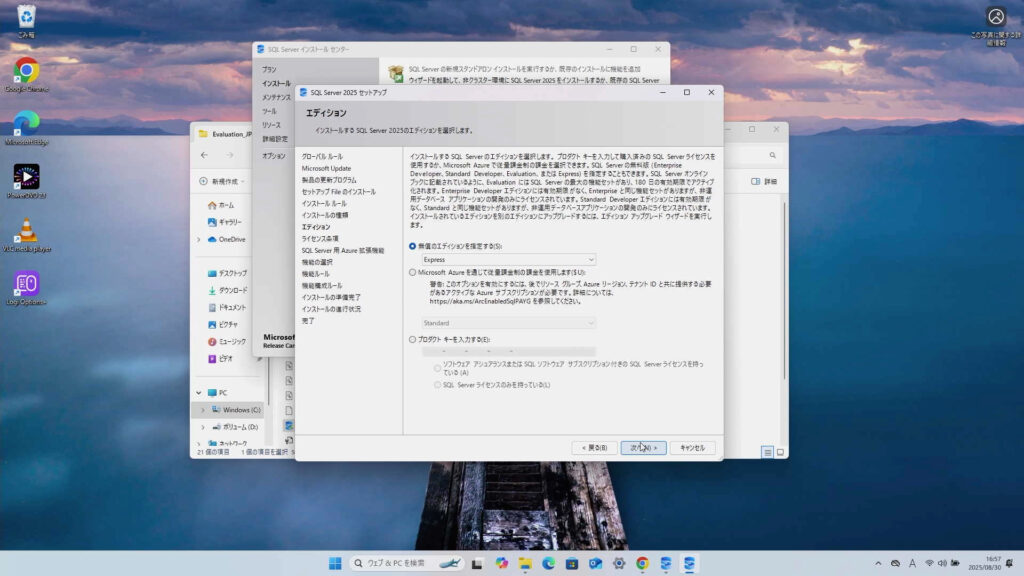Open the notification bell in the taskbar
Image resolution: width=1024 pixels, height=576 pixels.
click(1010, 564)
